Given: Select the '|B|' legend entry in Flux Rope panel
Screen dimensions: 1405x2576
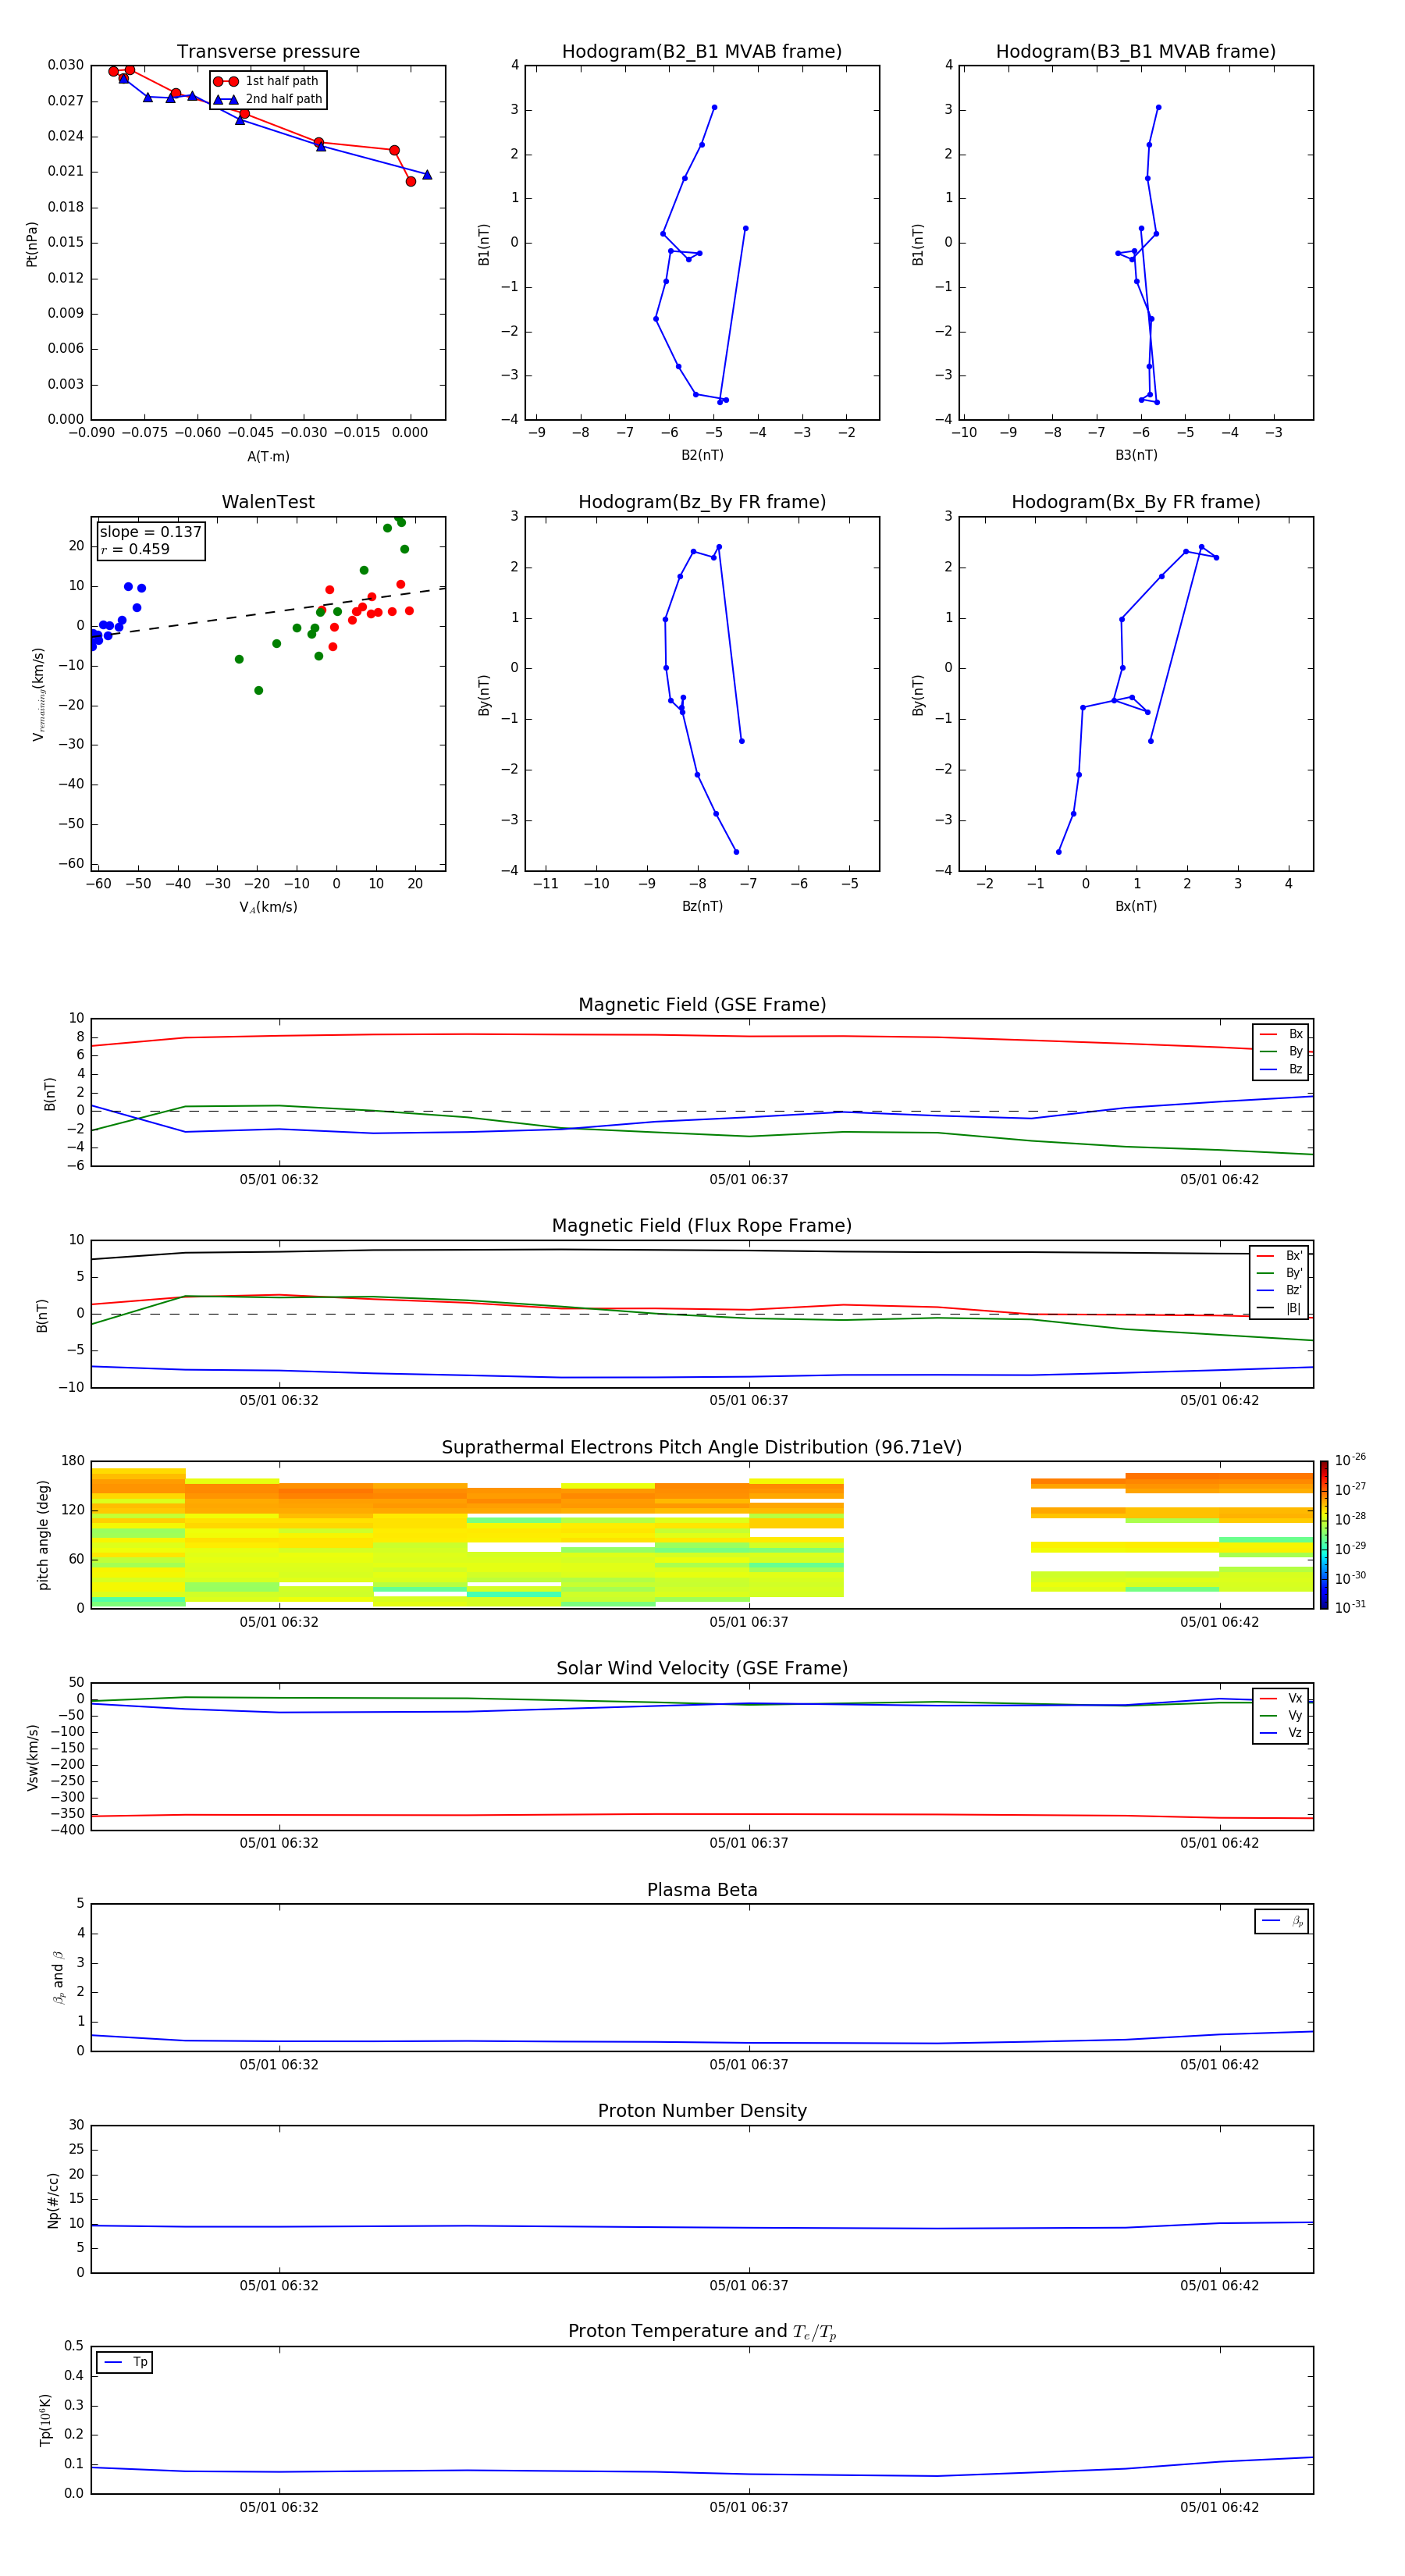Looking at the screenshot, I should [1280, 1308].
